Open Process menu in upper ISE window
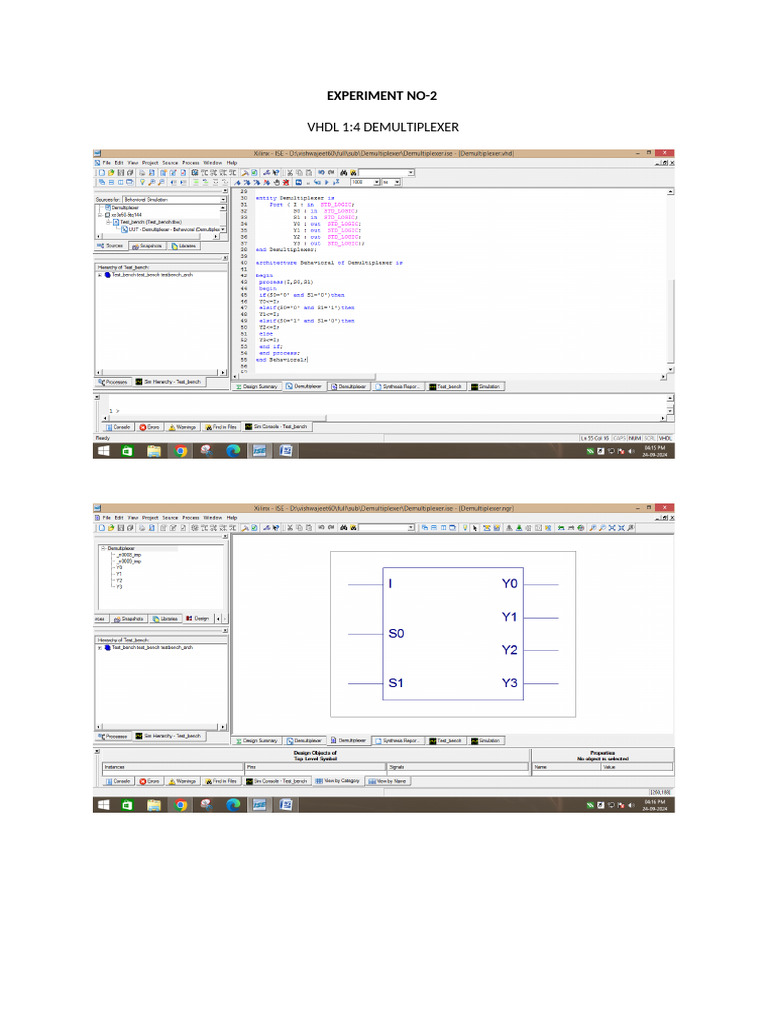Viewport: 768px width, 1024px height. [x=191, y=163]
